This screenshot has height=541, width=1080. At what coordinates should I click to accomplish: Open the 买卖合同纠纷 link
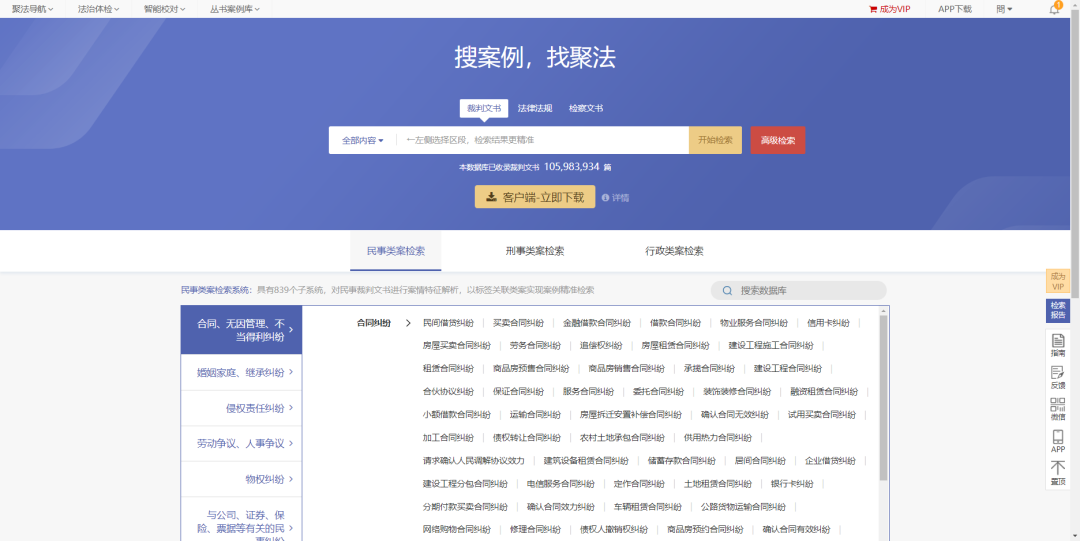point(518,323)
